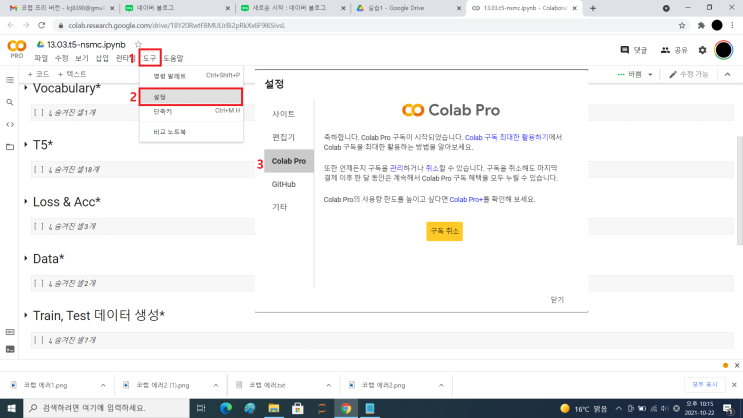Add a code cell with + 코드
Image resolution: width=743 pixels, height=418 pixels.
pos(38,74)
